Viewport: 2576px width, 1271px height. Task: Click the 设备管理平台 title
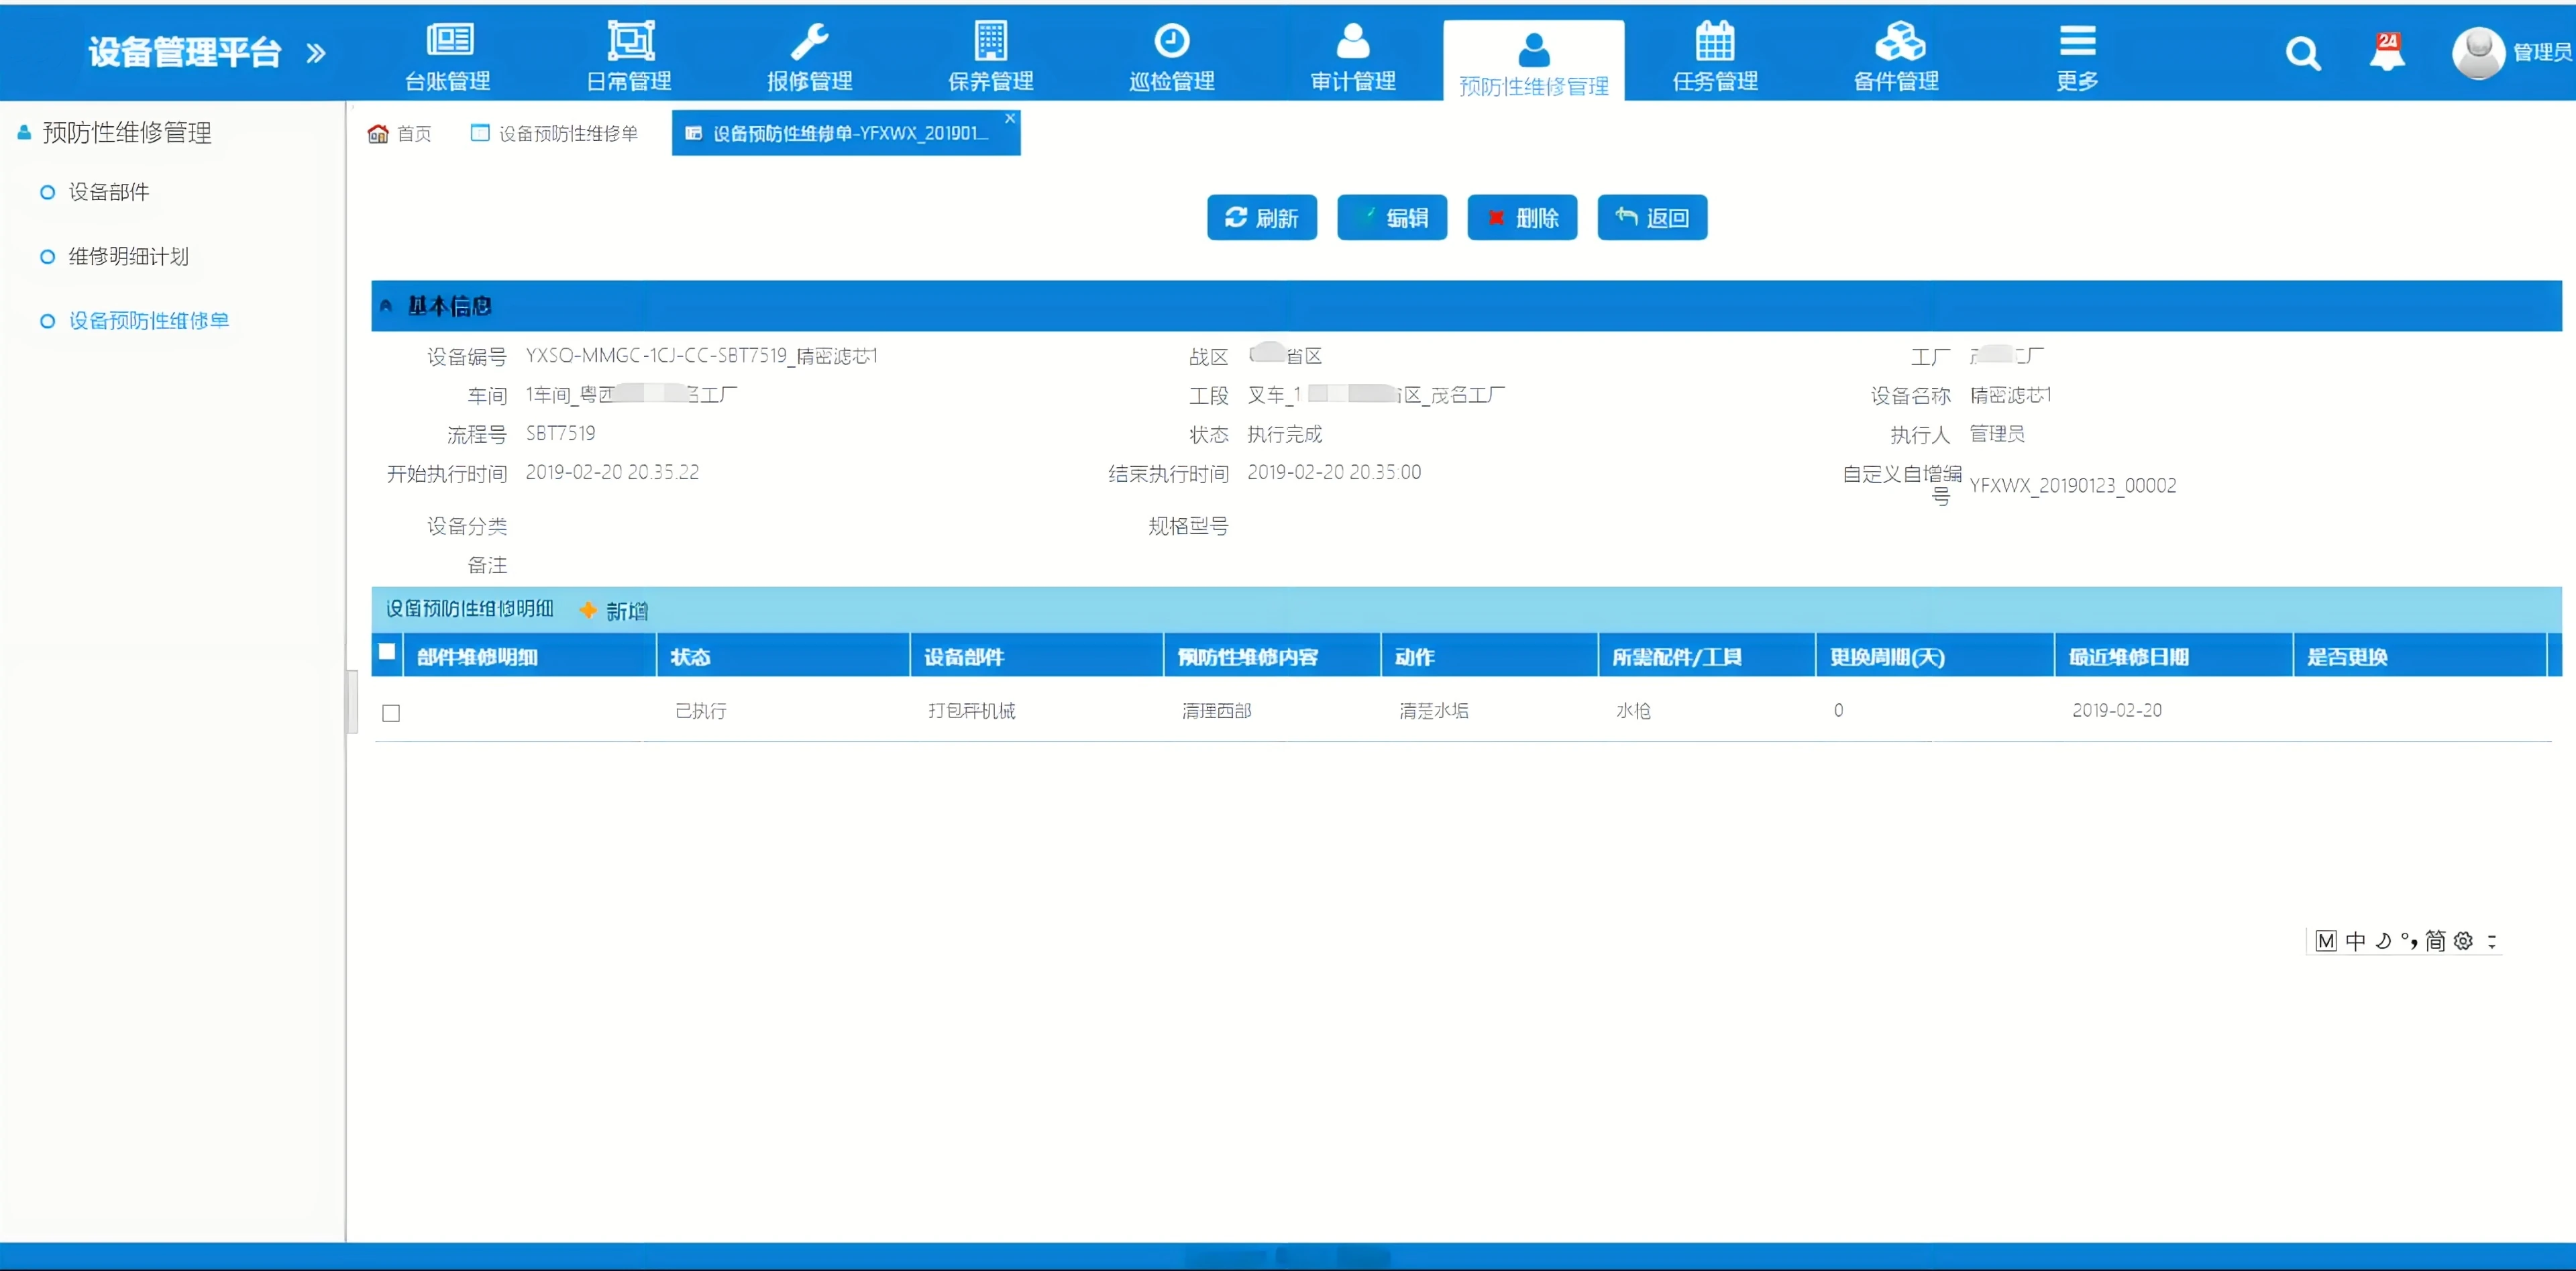[184, 52]
